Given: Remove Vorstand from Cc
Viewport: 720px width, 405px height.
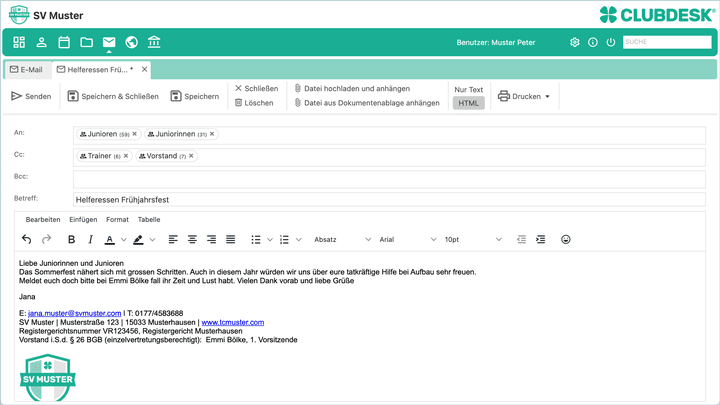Looking at the screenshot, I should tap(191, 156).
